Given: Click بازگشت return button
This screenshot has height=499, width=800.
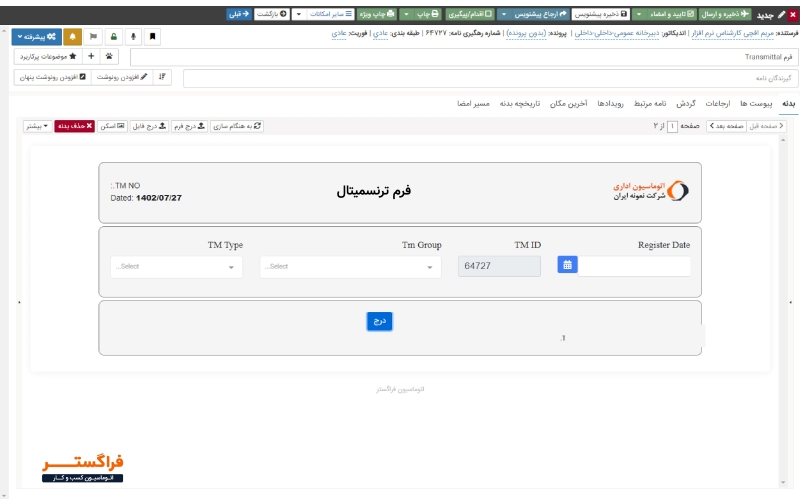Looking at the screenshot, I should click(272, 14).
